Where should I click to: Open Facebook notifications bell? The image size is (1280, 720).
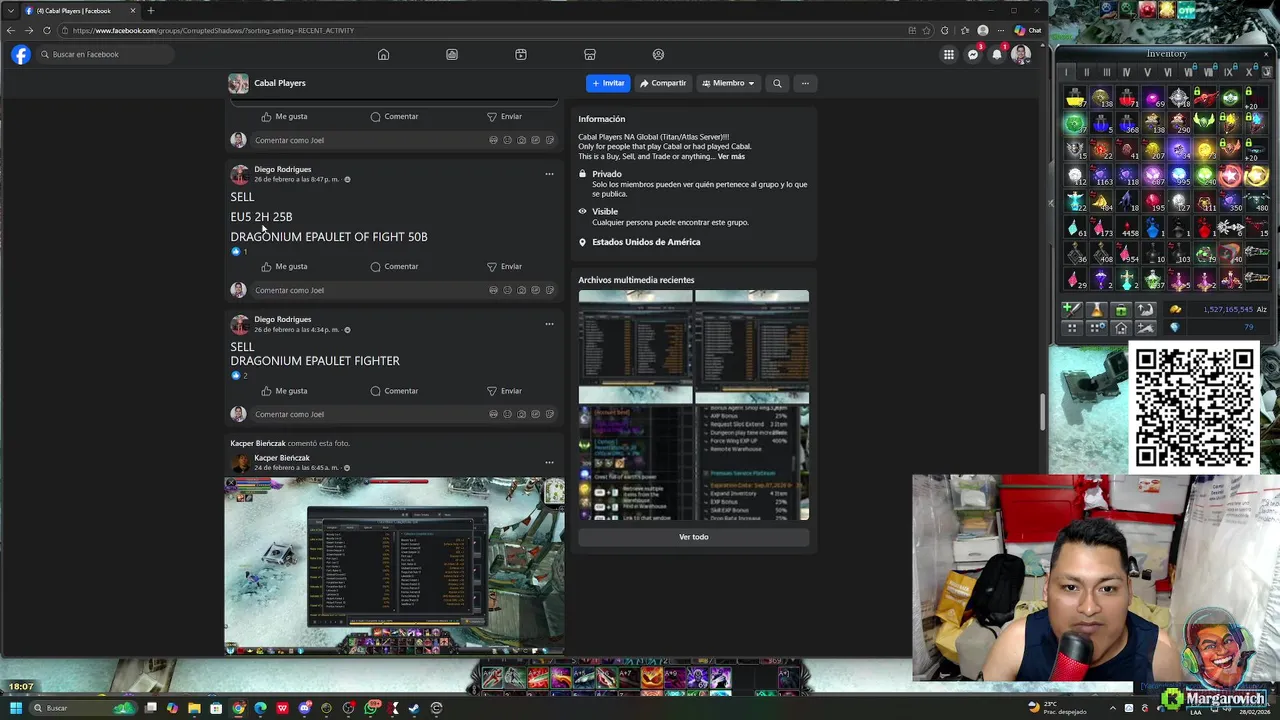point(996,55)
